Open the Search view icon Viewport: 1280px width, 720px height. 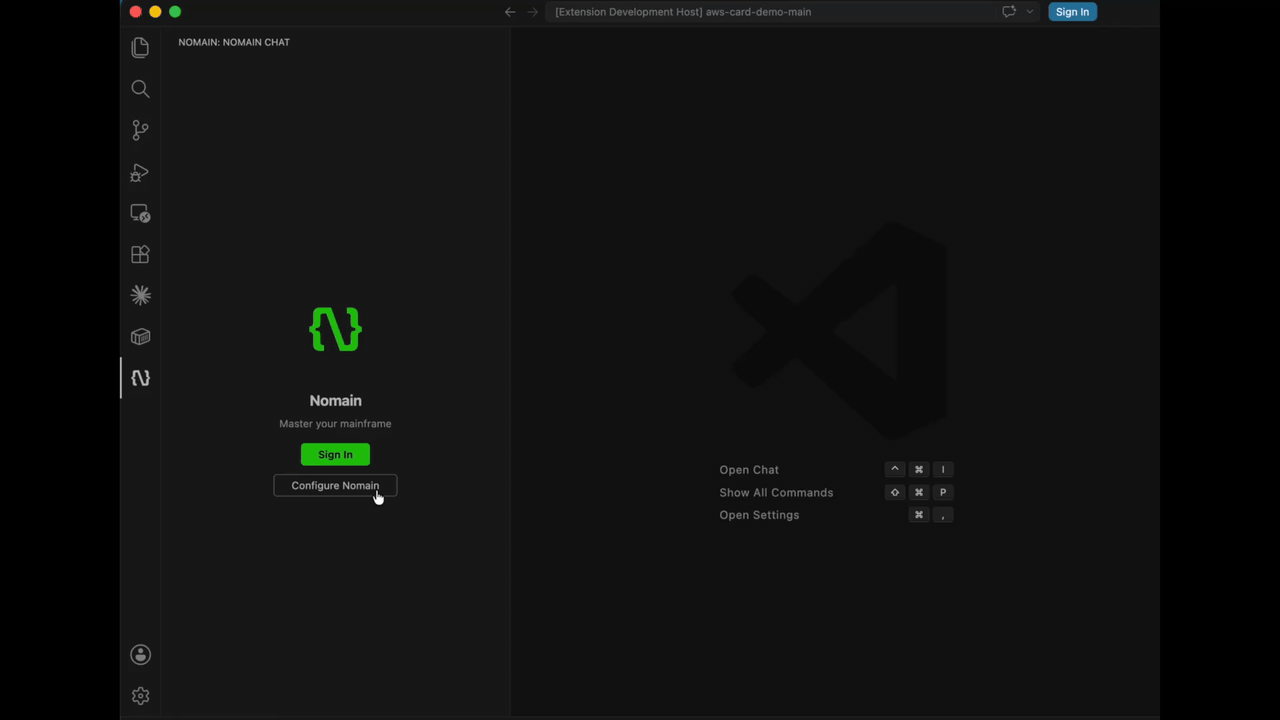tap(140, 89)
